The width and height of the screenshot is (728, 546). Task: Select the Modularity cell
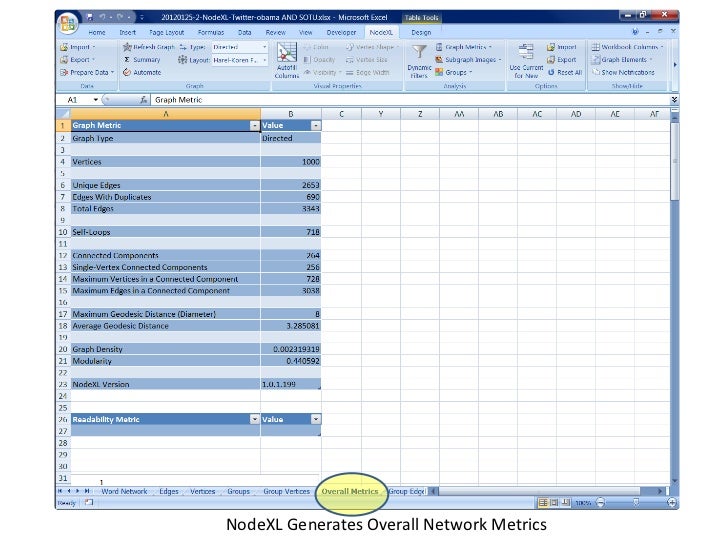tap(166, 361)
